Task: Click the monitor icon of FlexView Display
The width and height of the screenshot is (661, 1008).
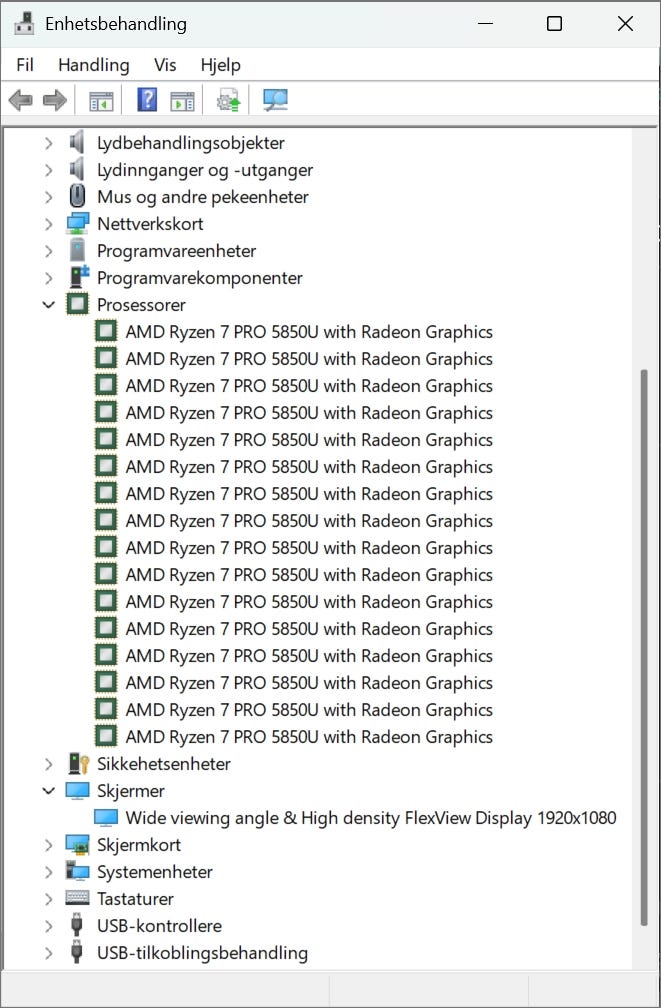Action: [105, 818]
